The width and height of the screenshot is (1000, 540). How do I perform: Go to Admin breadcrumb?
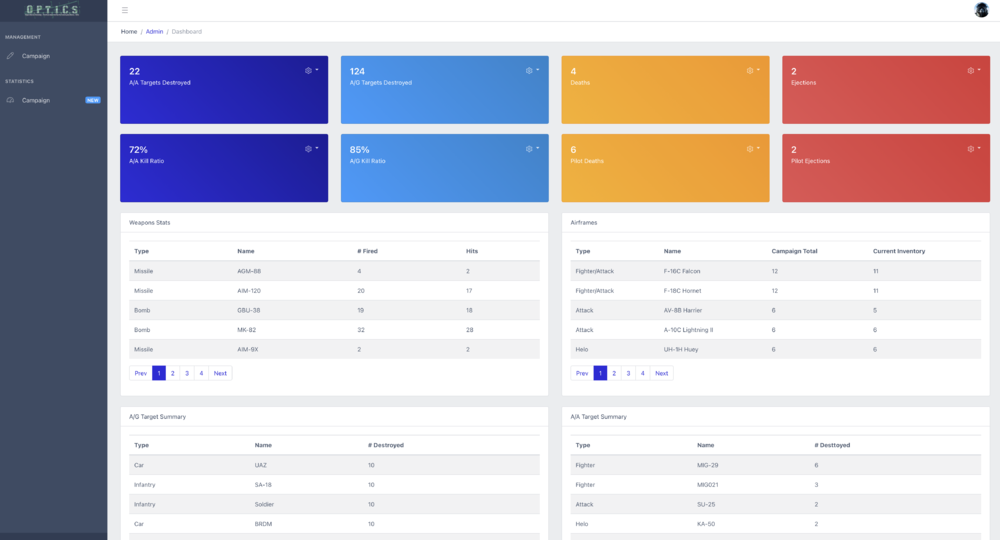(154, 31)
